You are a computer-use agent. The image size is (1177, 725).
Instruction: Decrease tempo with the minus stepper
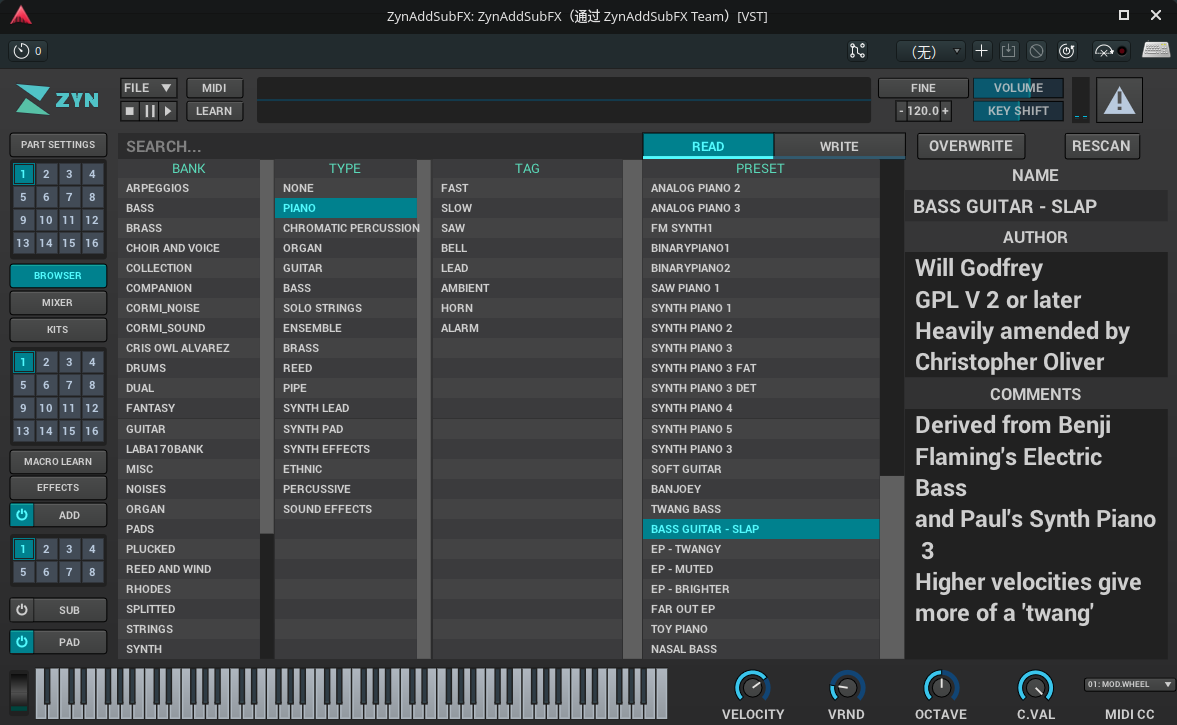pos(901,111)
